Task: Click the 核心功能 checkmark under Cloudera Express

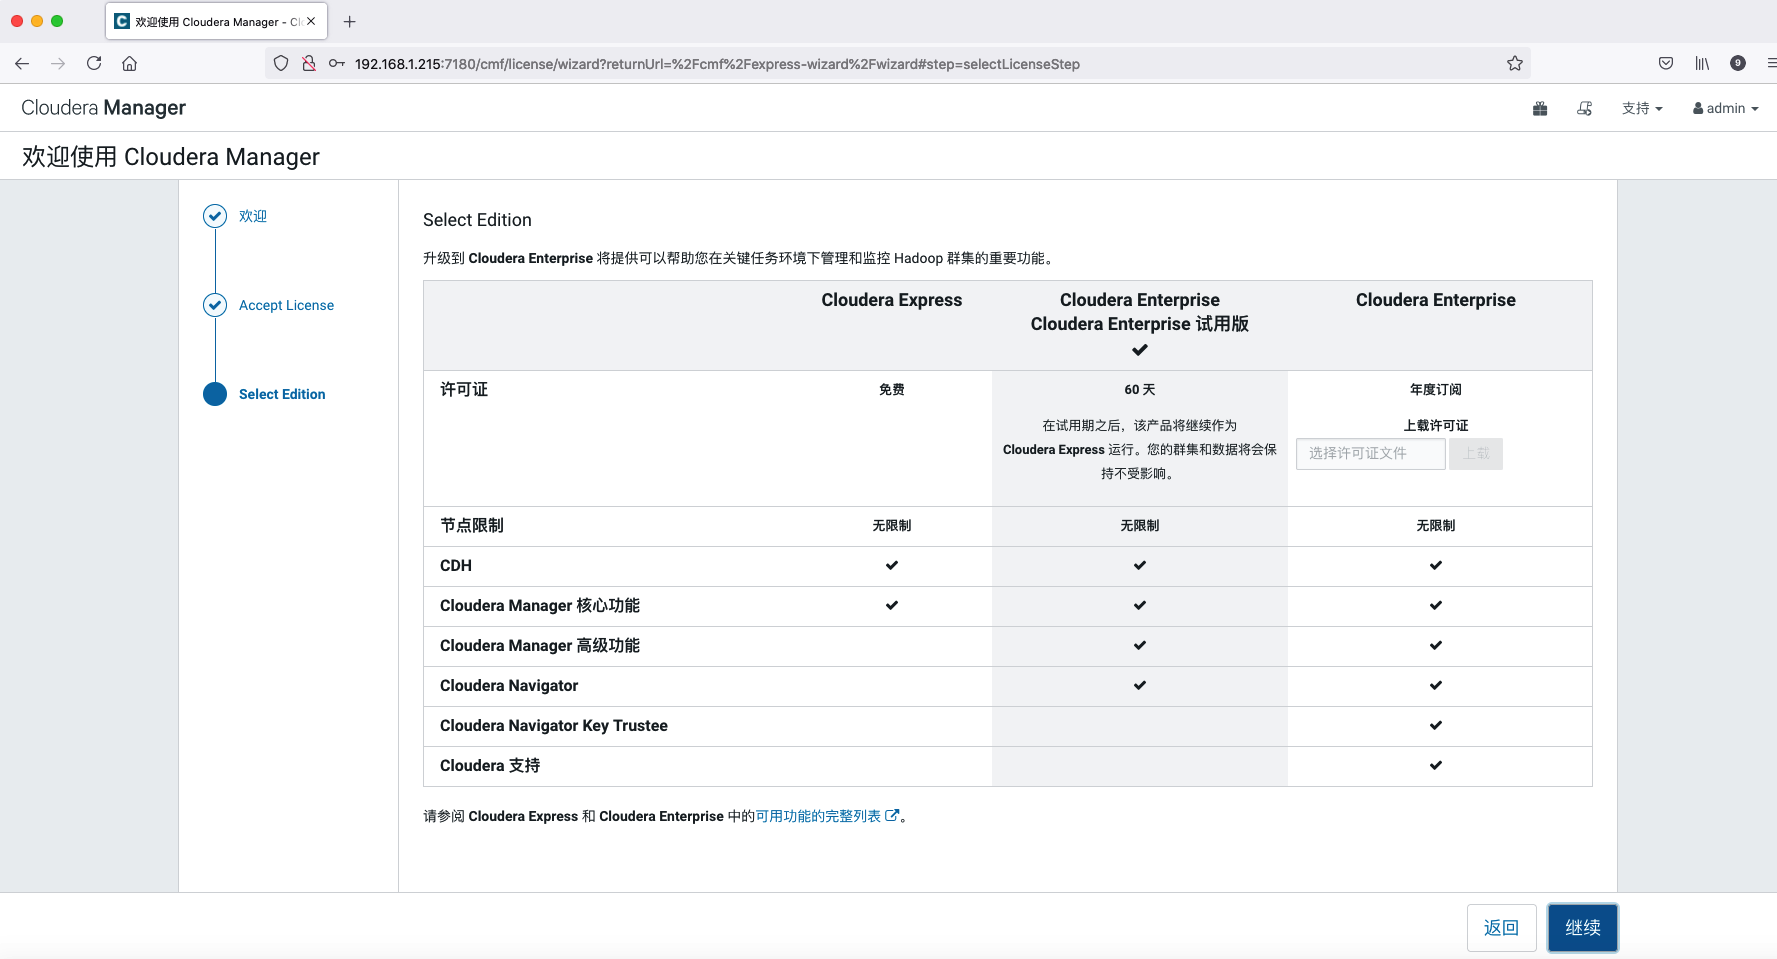Action: point(892,605)
